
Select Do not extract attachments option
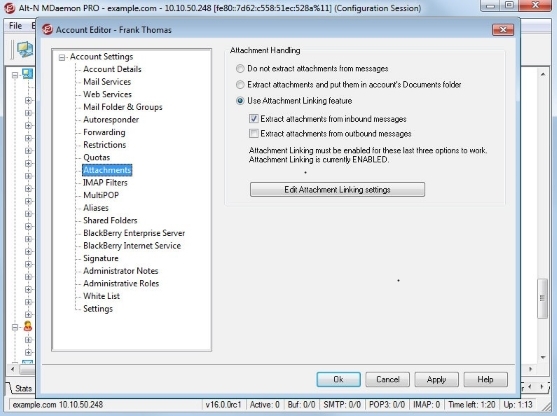tap(240, 69)
